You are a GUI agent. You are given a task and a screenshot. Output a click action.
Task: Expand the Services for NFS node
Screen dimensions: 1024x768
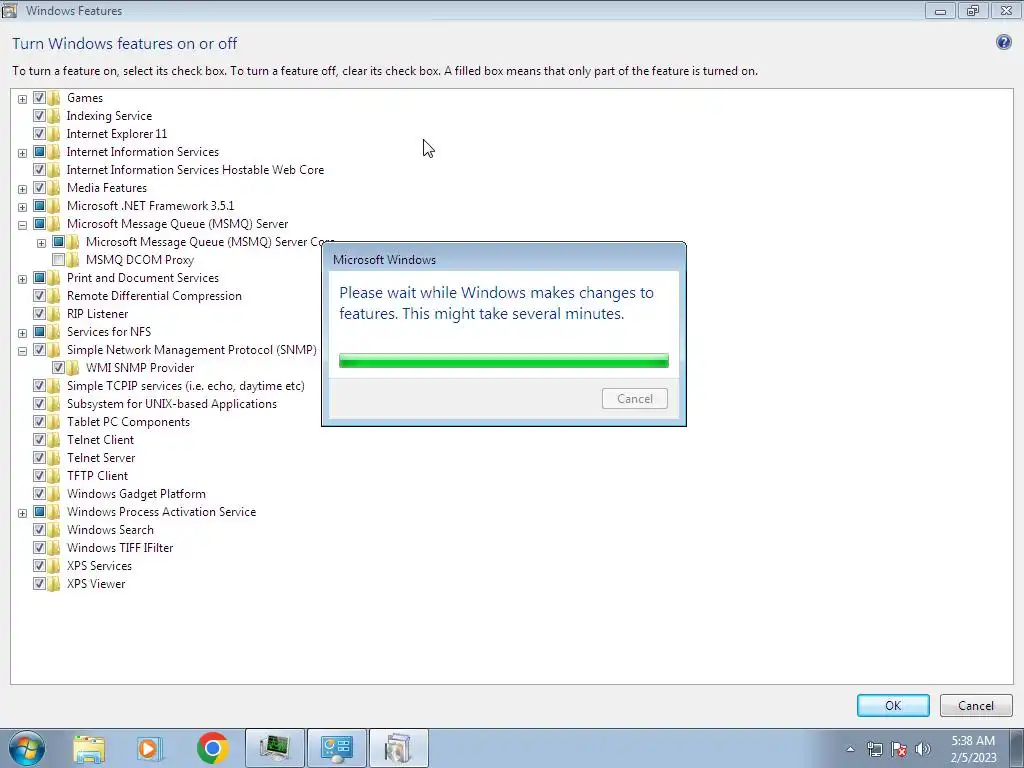(x=22, y=333)
